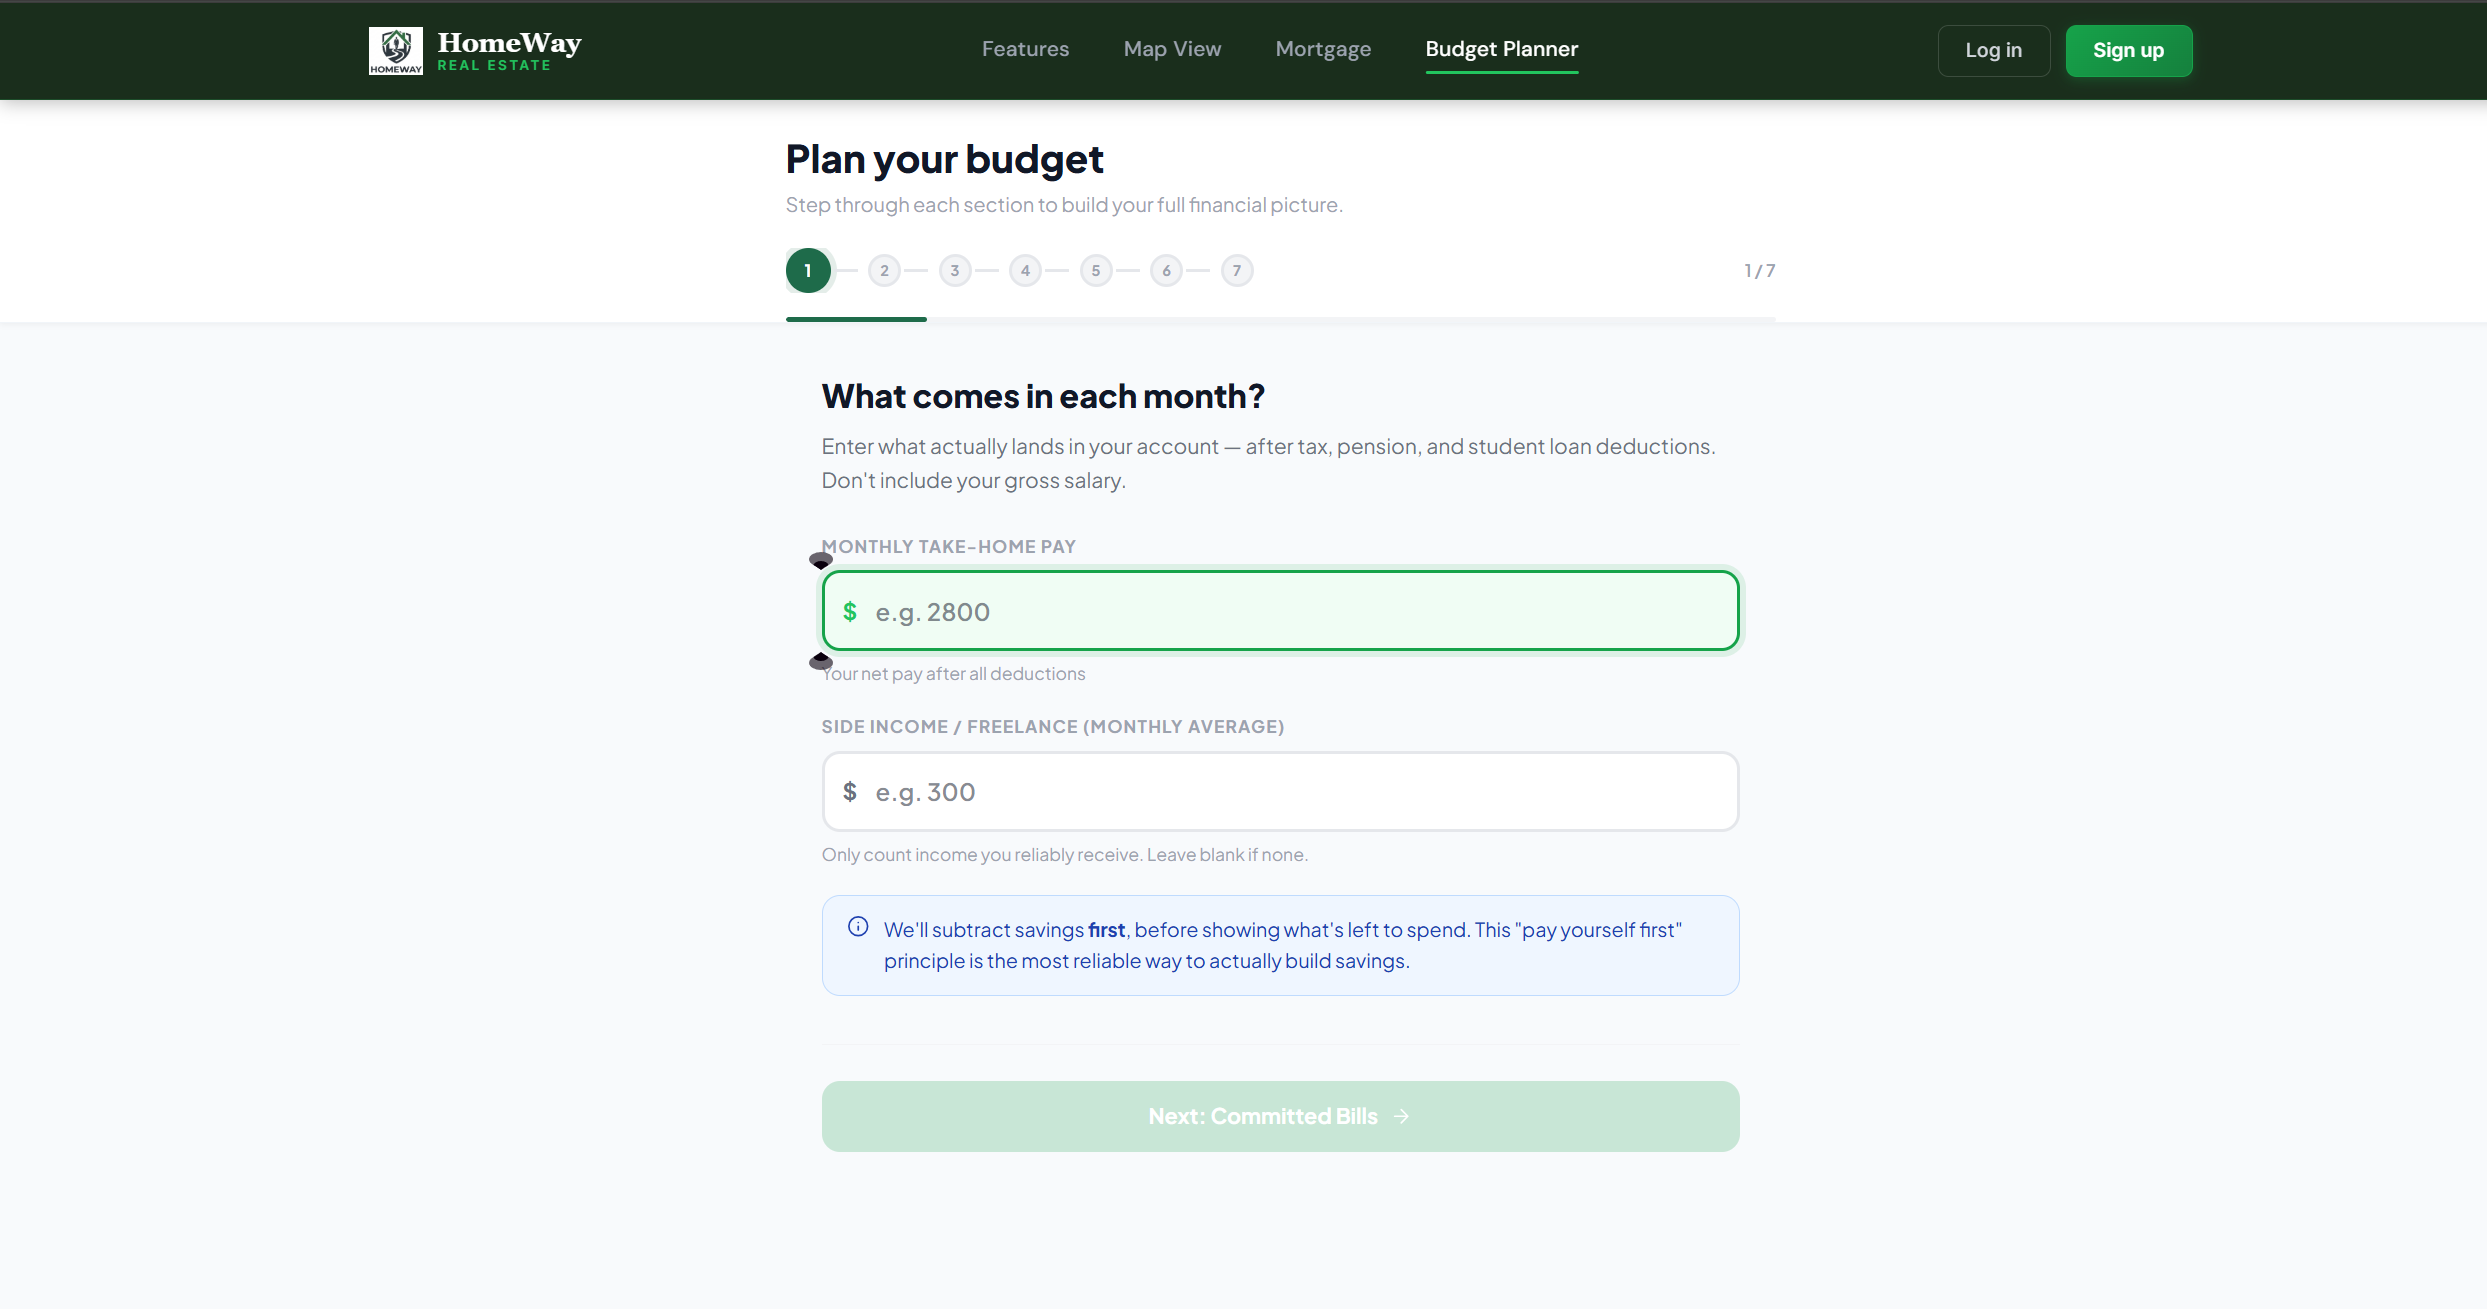Open the Features menu item
This screenshot has width=2487, height=1309.
tap(1025, 49)
